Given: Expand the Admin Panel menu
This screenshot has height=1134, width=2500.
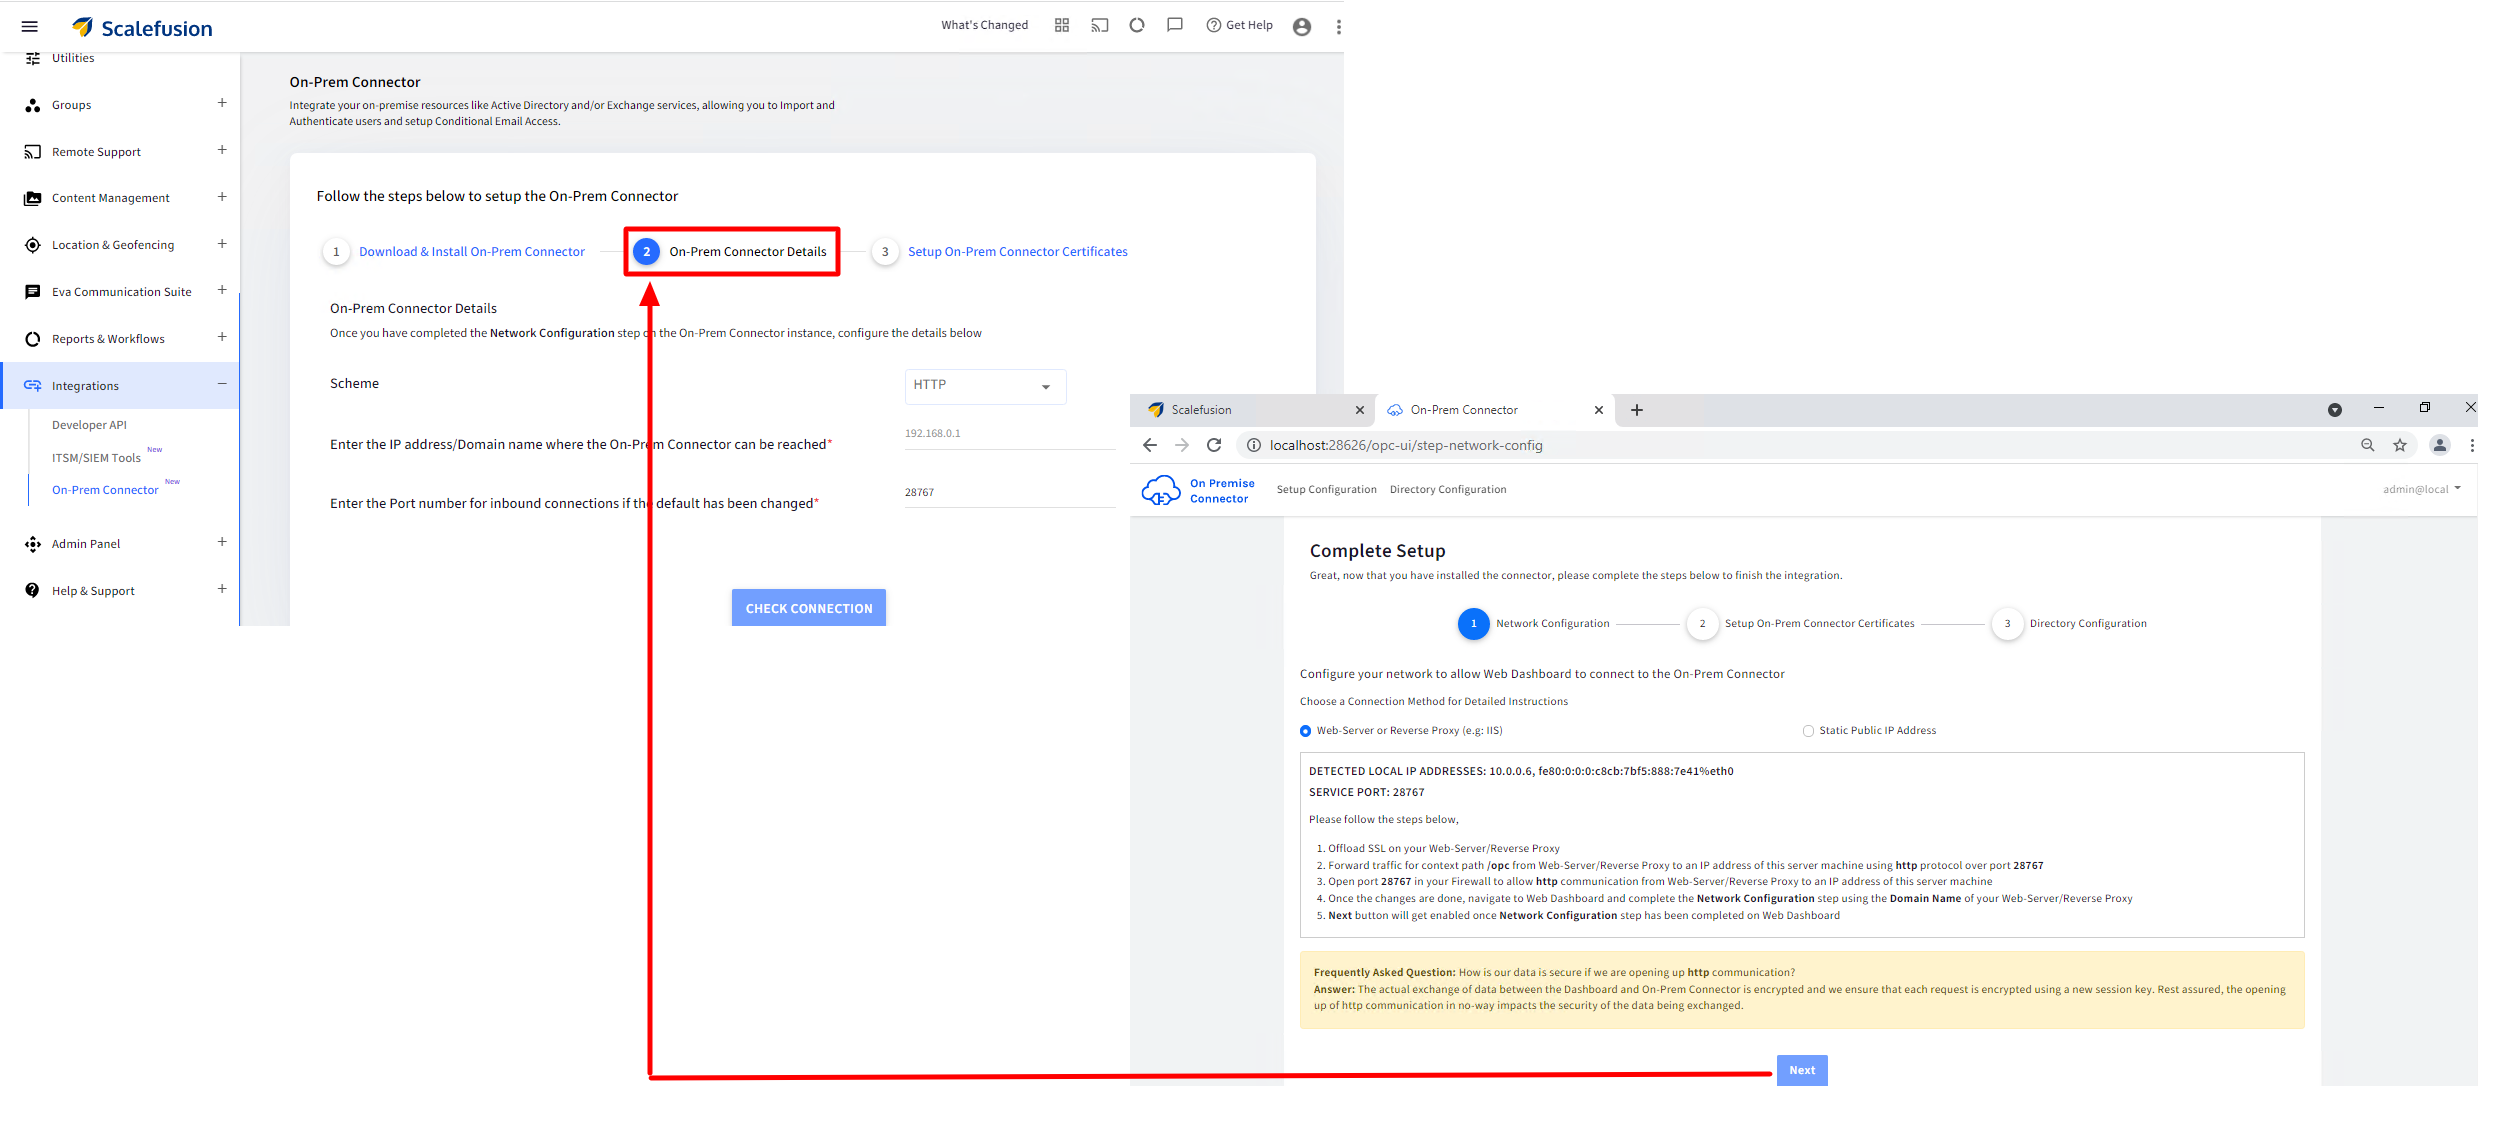Looking at the screenshot, I should [x=222, y=542].
